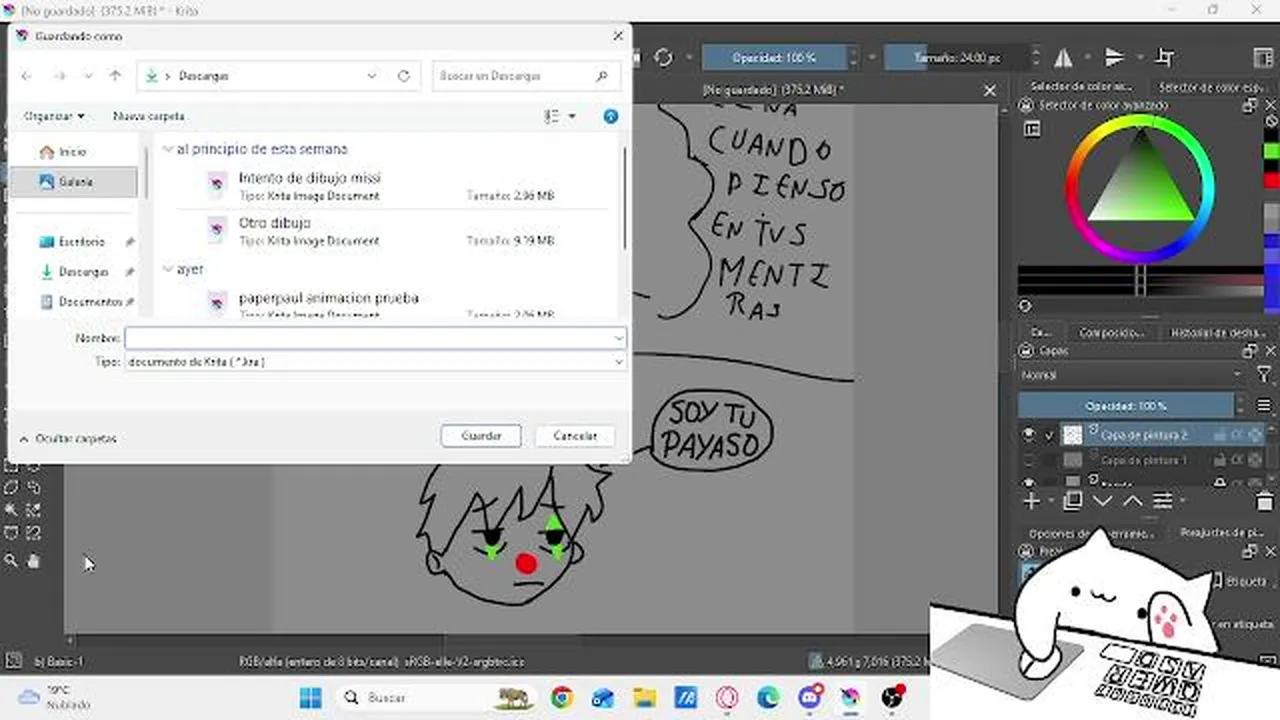Collapse the 'al principio de esta semana' group
Viewport: 1280px width, 720px height.
168,149
